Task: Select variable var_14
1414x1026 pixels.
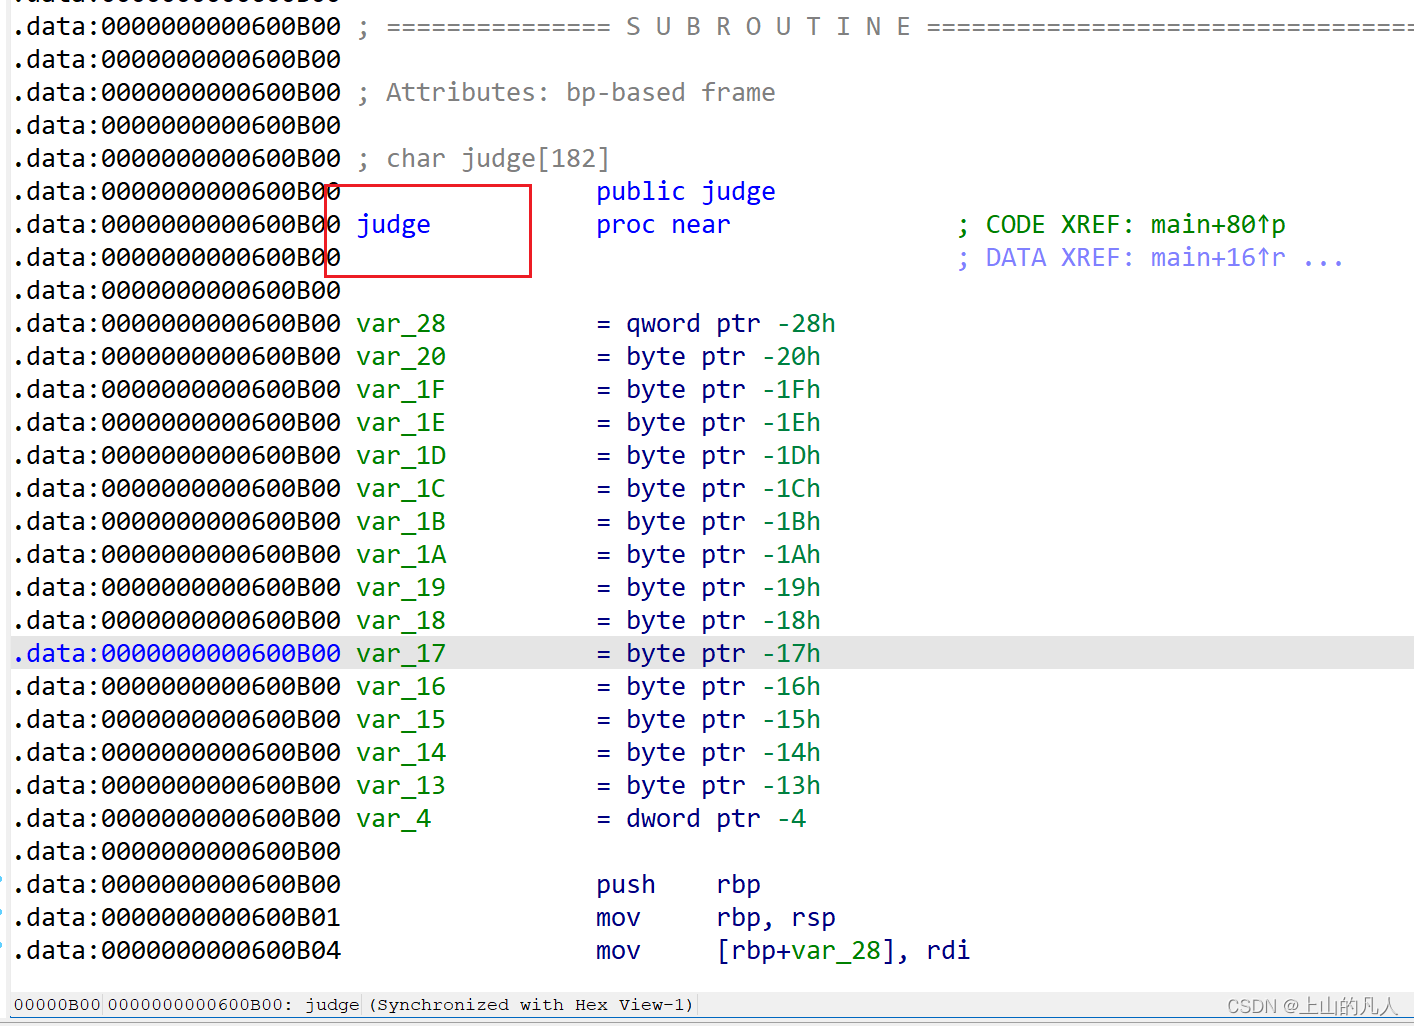Action: click(401, 753)
